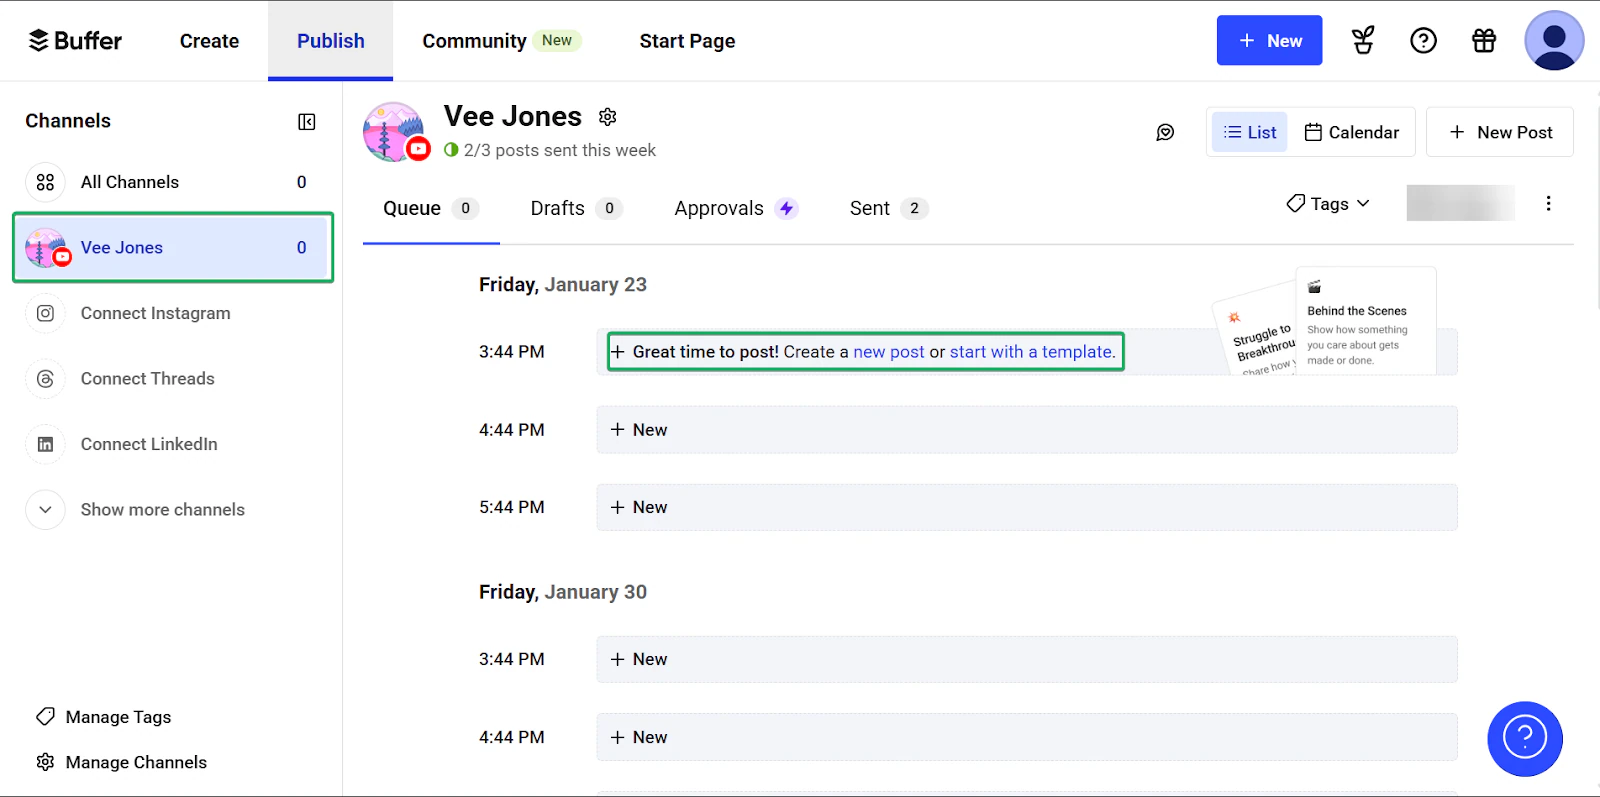Open the plant sprout icon in header
This screenshot has height=797, width=1600.
point(1362,41)
